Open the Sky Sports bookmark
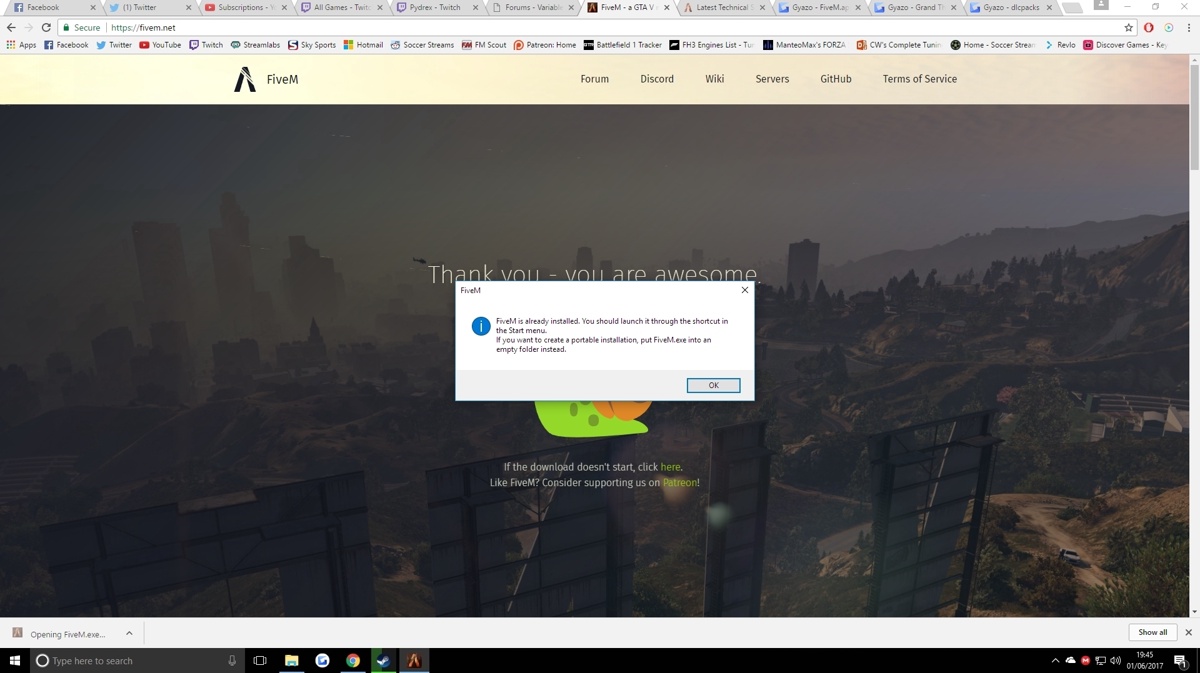The height and width of the screenshot is (673, 1200). [x=316, y=44]
